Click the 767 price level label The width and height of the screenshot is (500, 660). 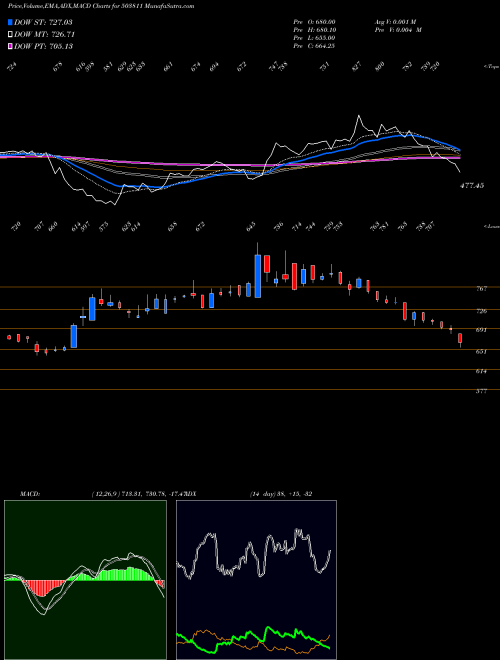tap(481, 288)
